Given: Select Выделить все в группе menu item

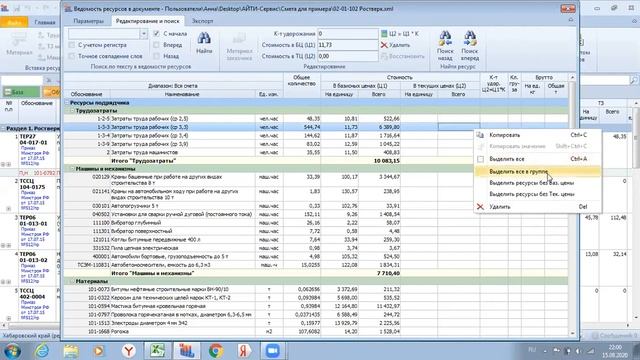Looking at the screenshot, I should click(537, 172).
